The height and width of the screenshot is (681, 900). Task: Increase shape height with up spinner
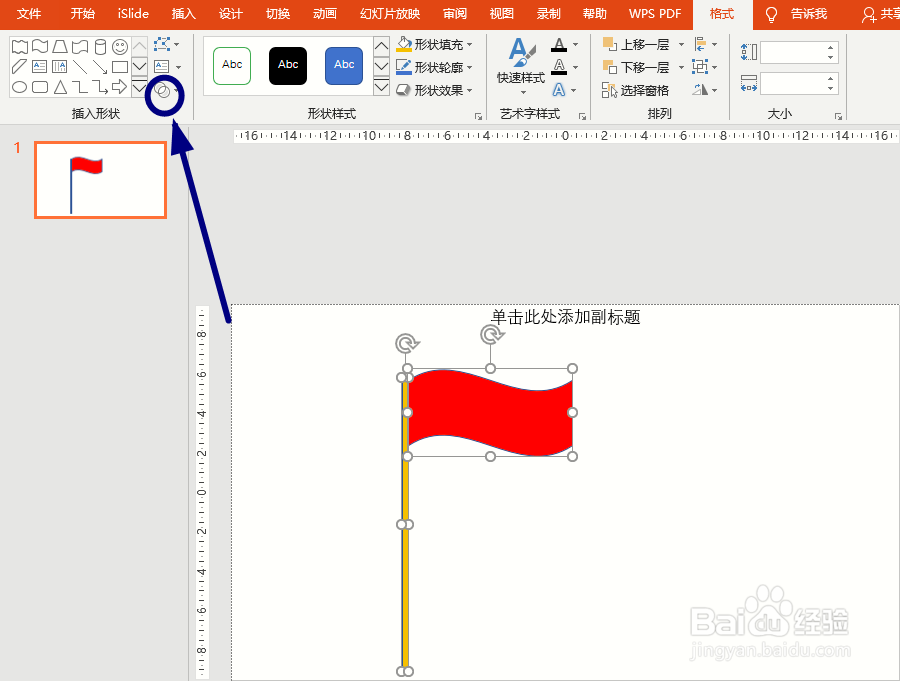831,48
